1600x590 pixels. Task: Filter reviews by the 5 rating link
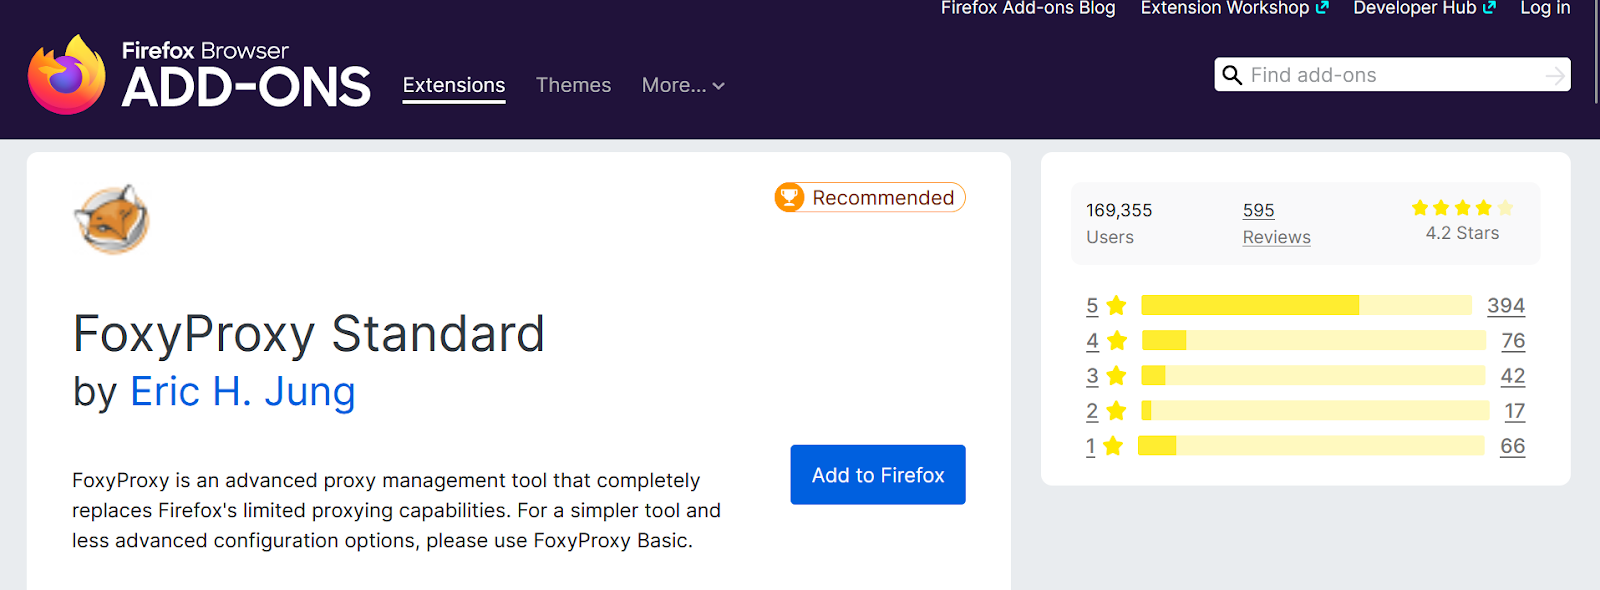click(1092, 305)
